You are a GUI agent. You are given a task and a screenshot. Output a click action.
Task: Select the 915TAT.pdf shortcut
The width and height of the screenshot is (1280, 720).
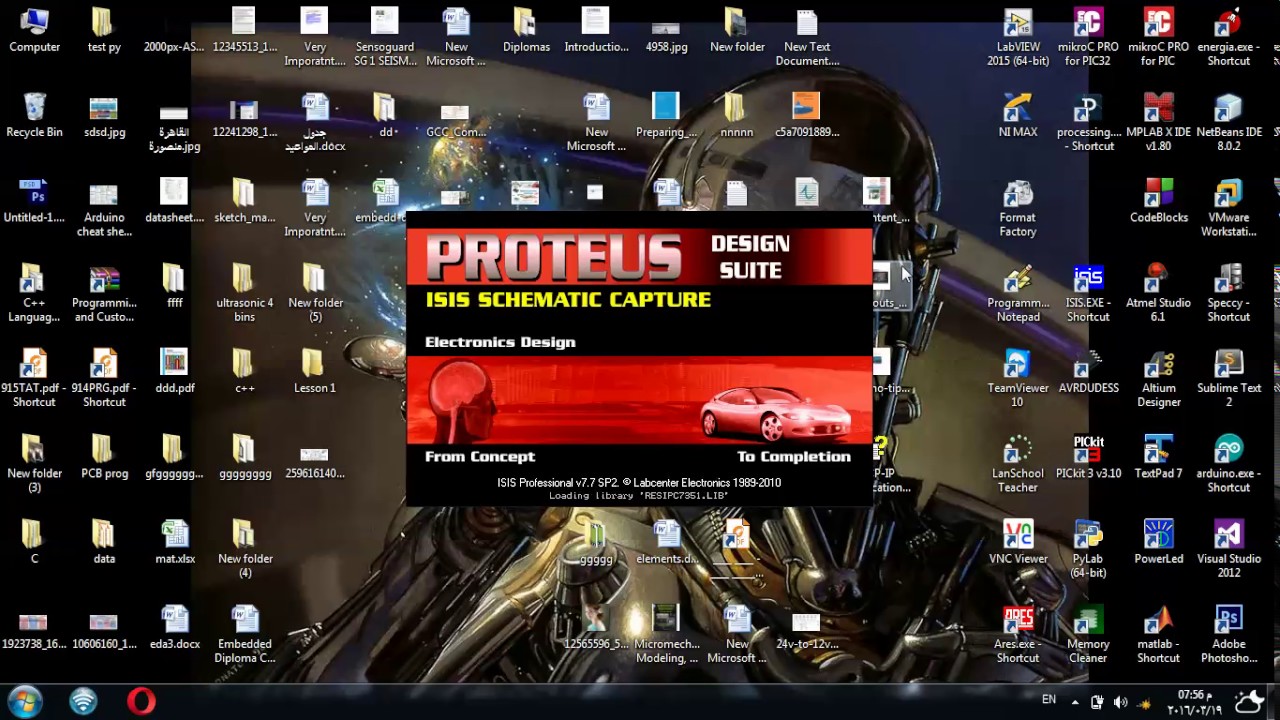click(x=34, y=379)
